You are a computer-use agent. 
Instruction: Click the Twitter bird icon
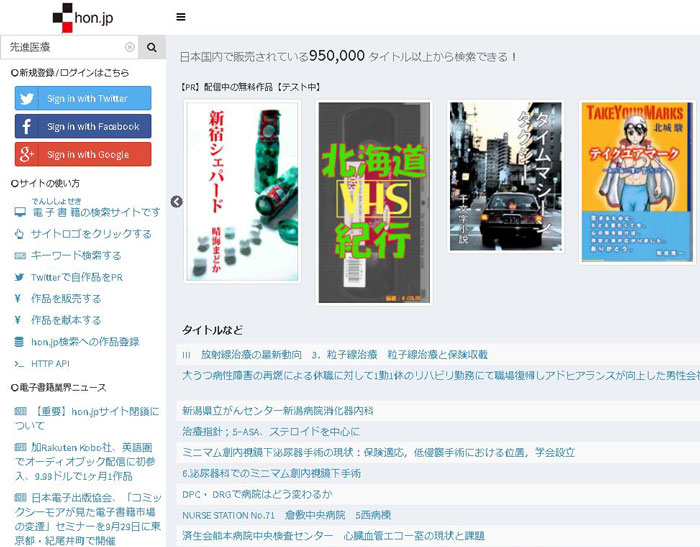point(27,98)
